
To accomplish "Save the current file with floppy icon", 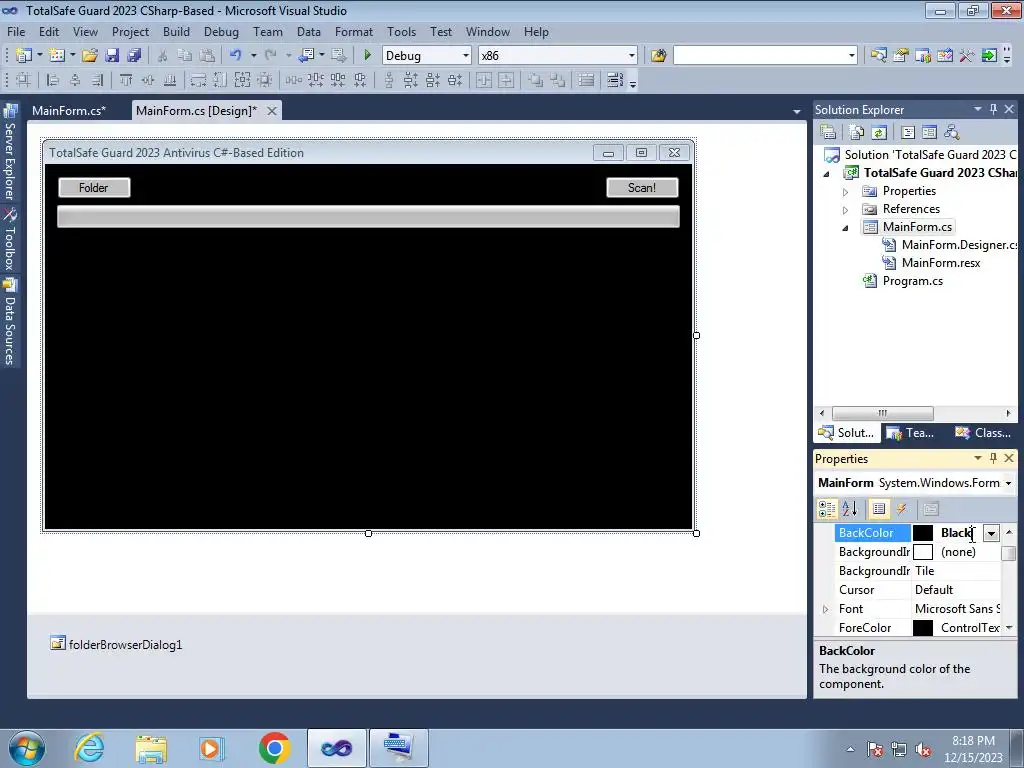I will 112,56.
